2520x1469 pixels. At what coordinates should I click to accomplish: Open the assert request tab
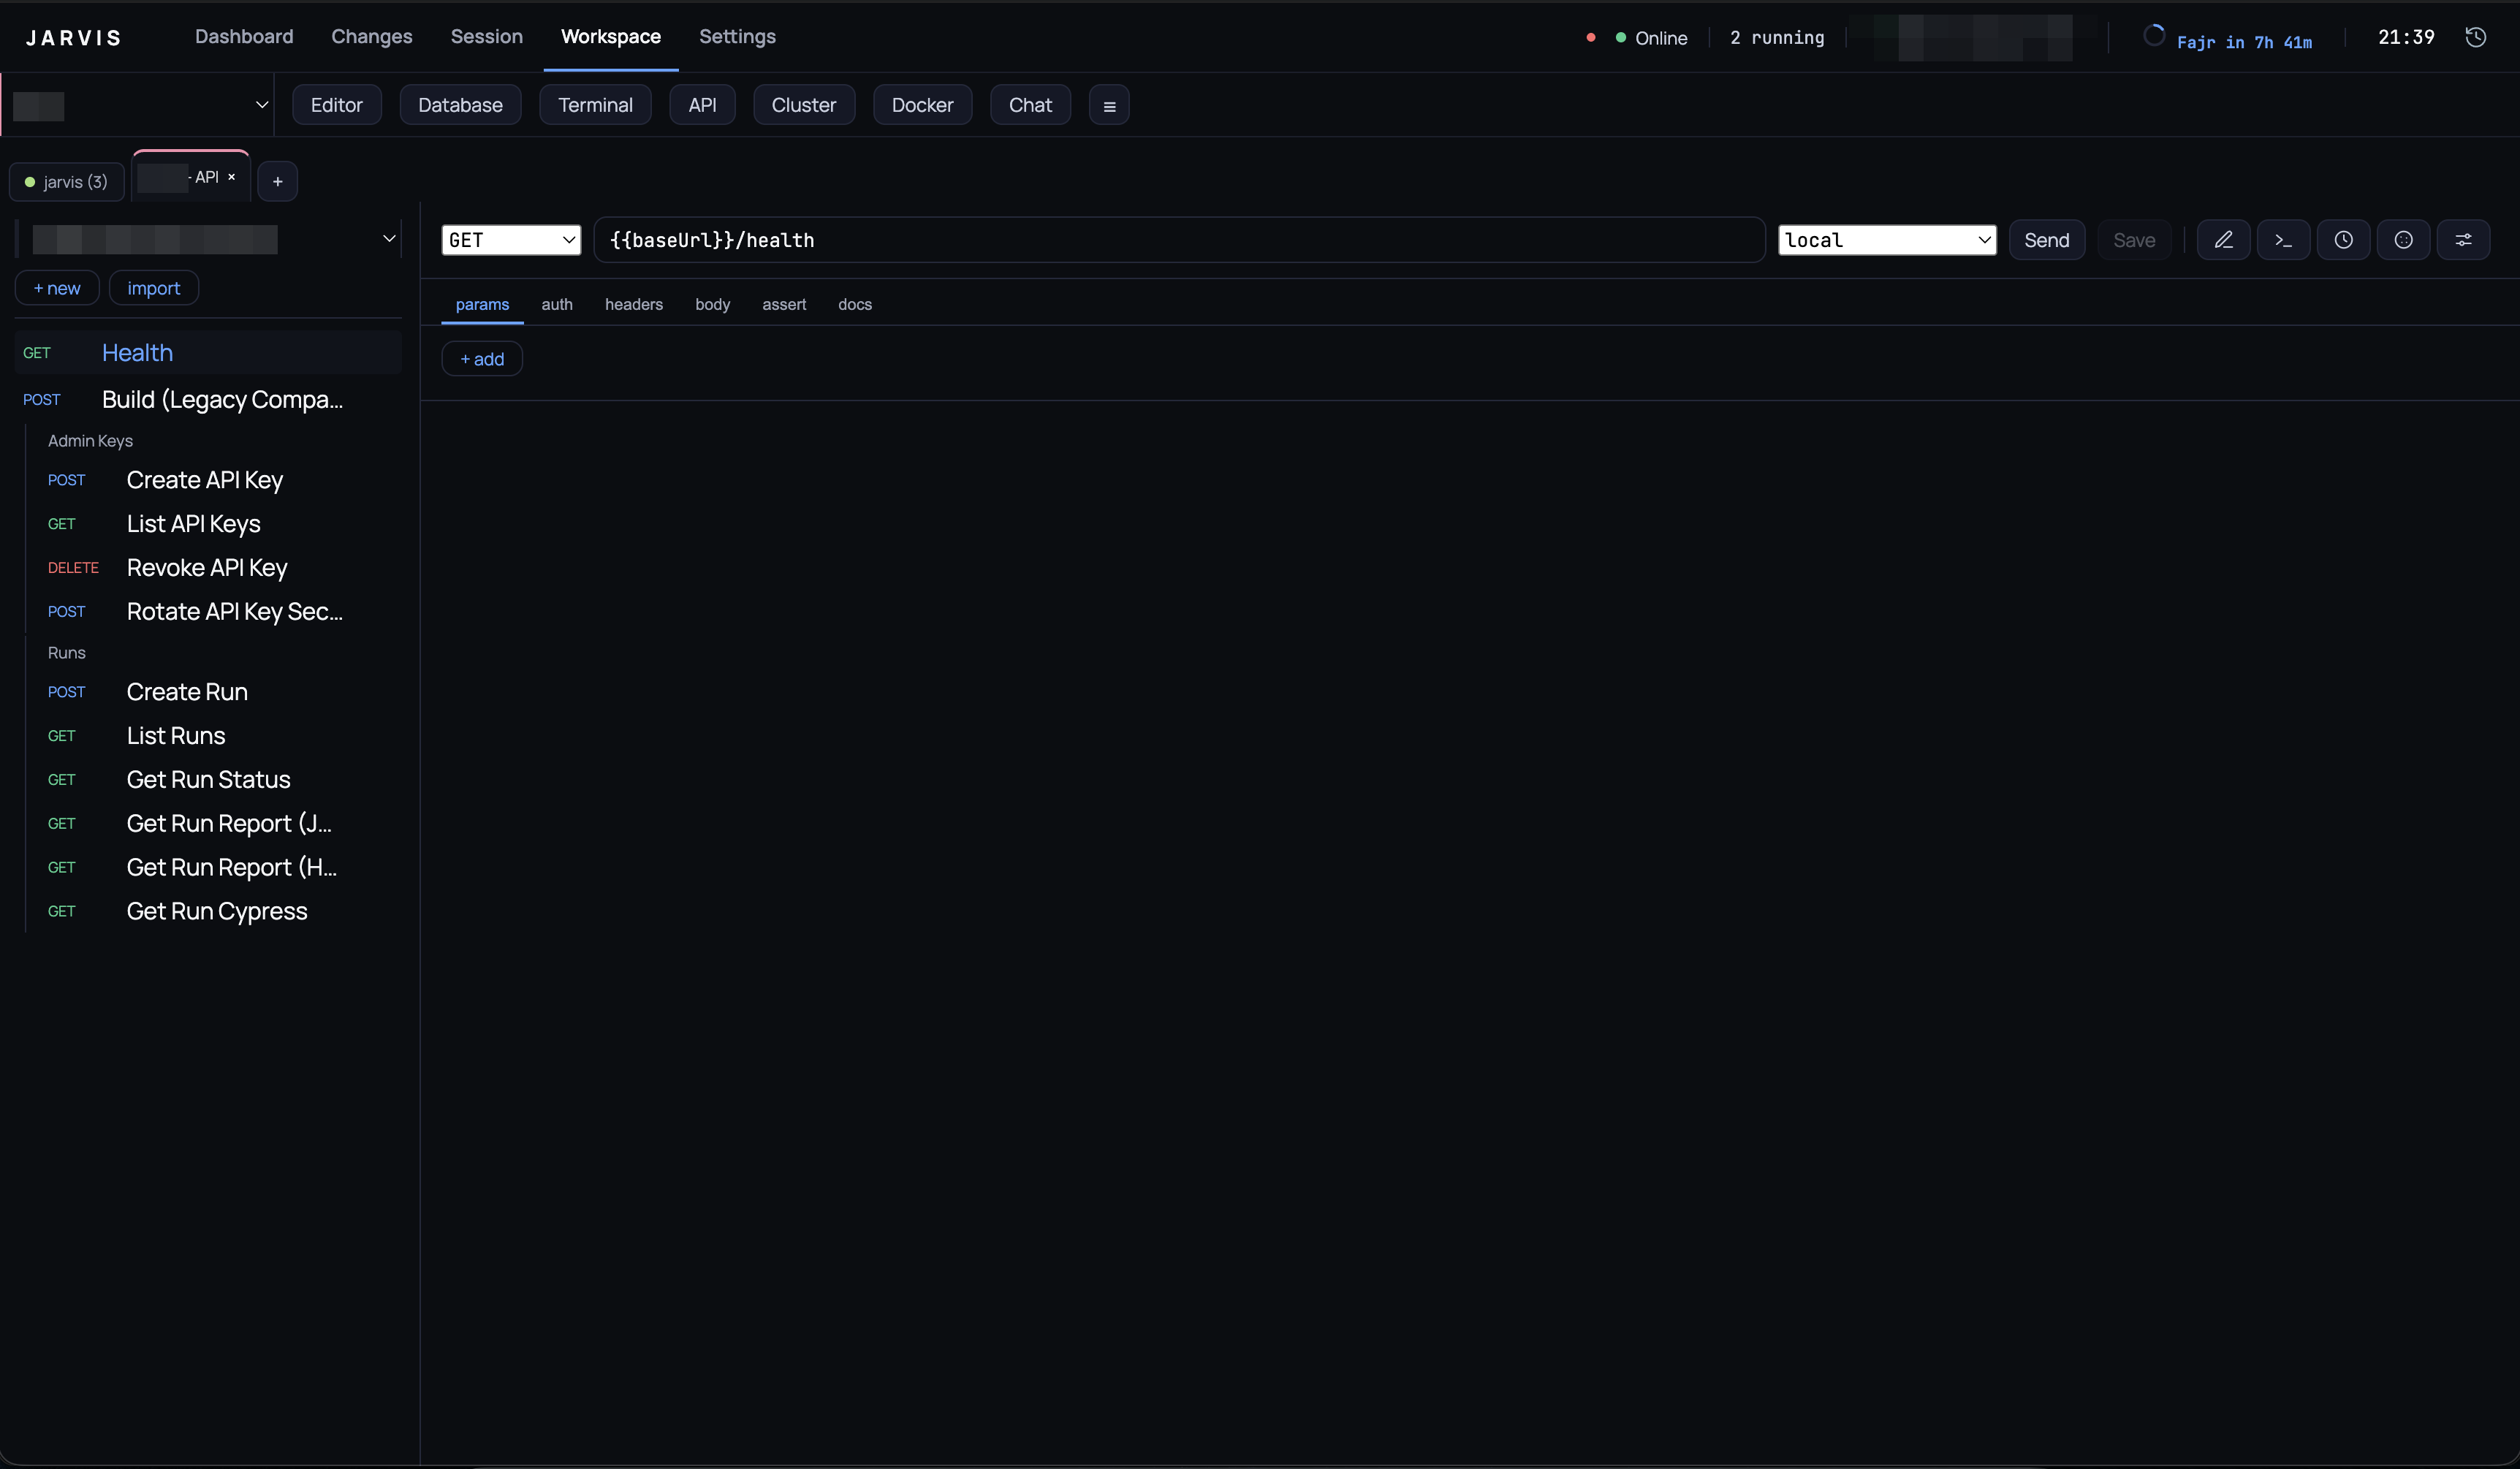click(x=784, y=304)
